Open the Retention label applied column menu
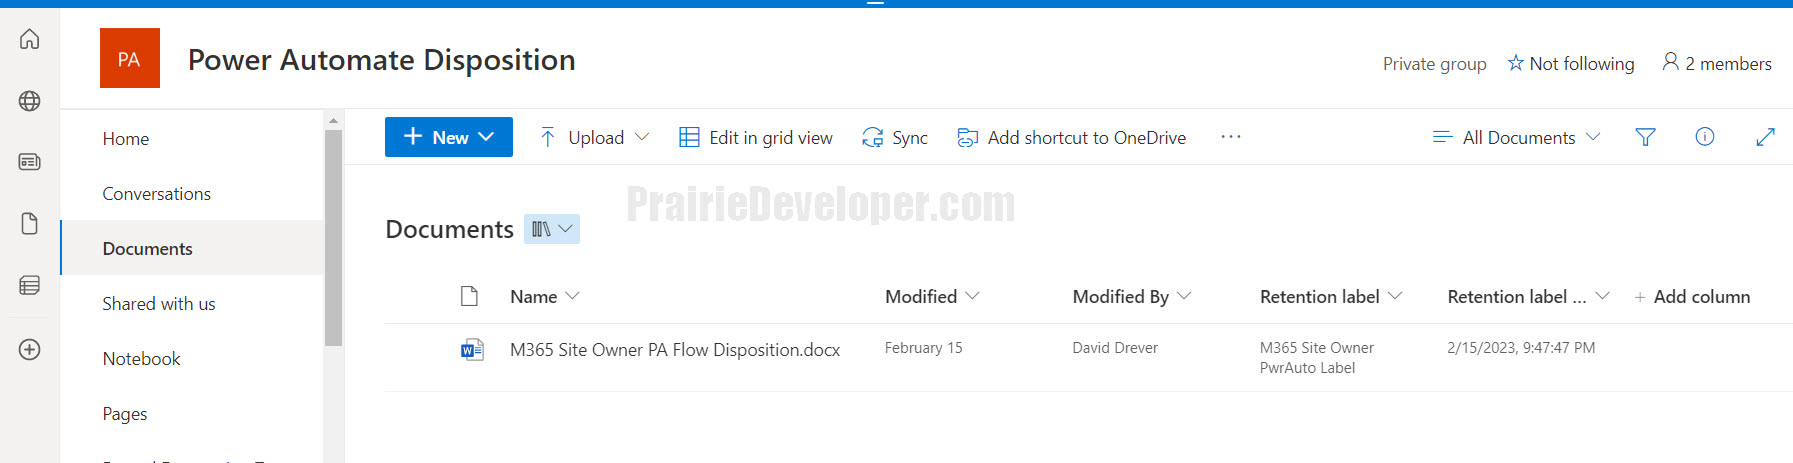1793x463 pixels. point(1528,297)
